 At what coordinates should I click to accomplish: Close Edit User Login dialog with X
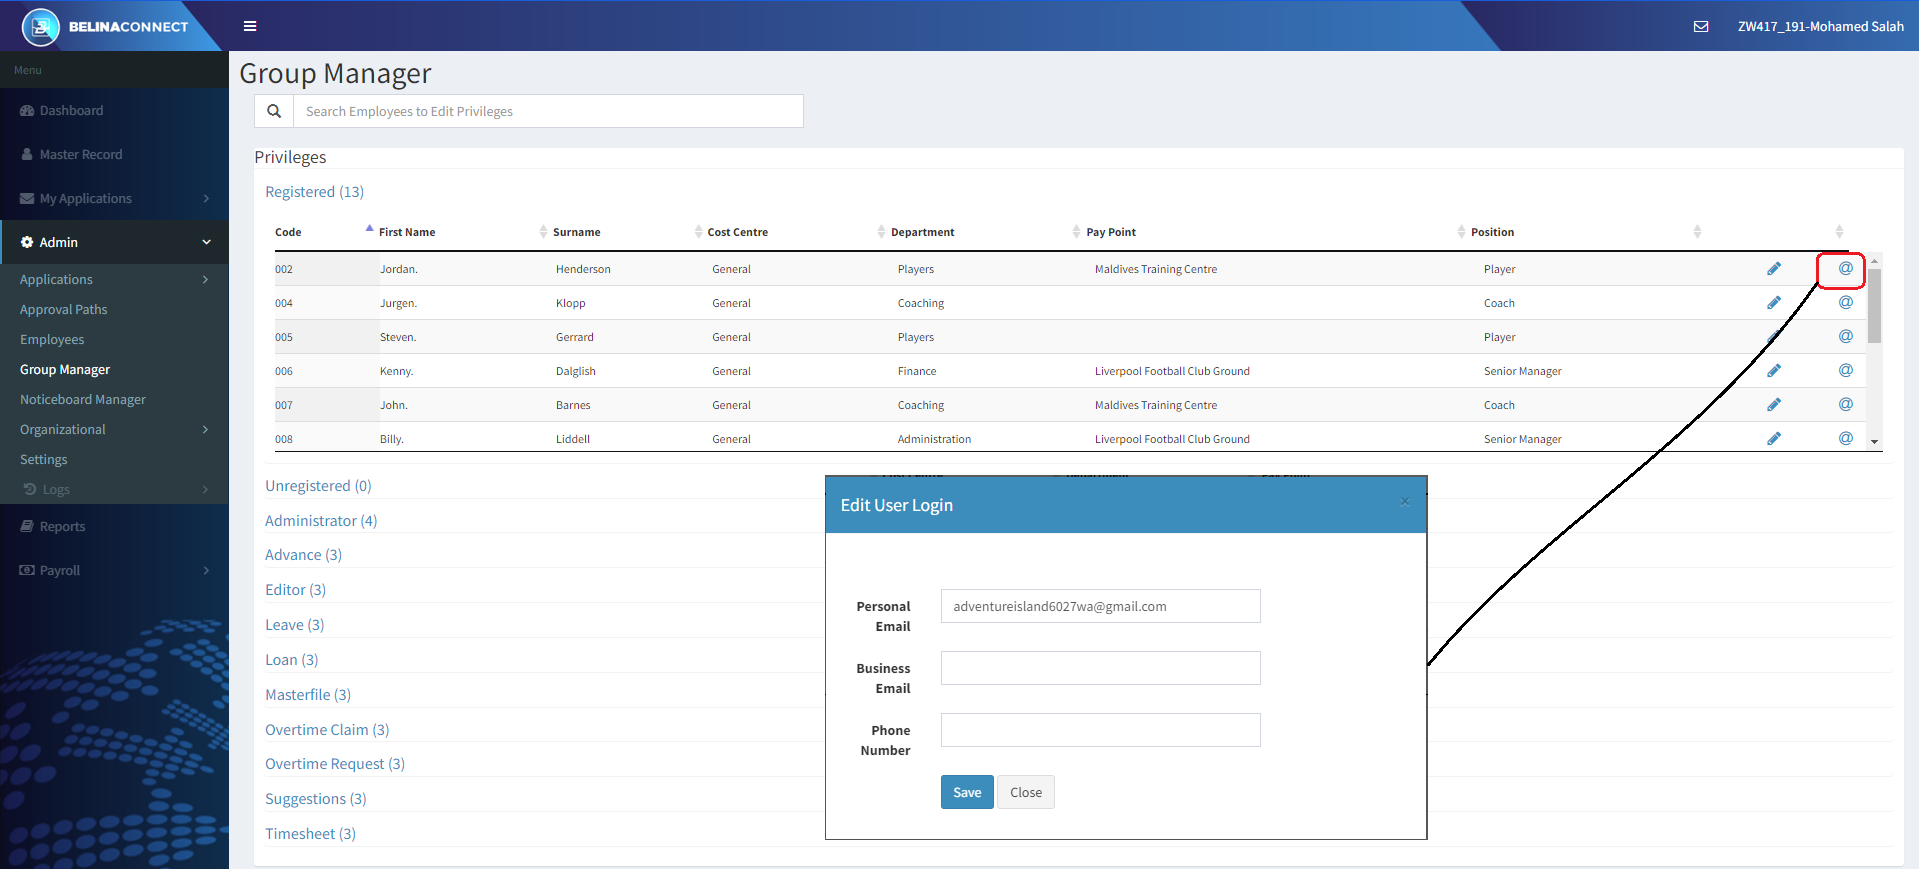pos(1404,502)
